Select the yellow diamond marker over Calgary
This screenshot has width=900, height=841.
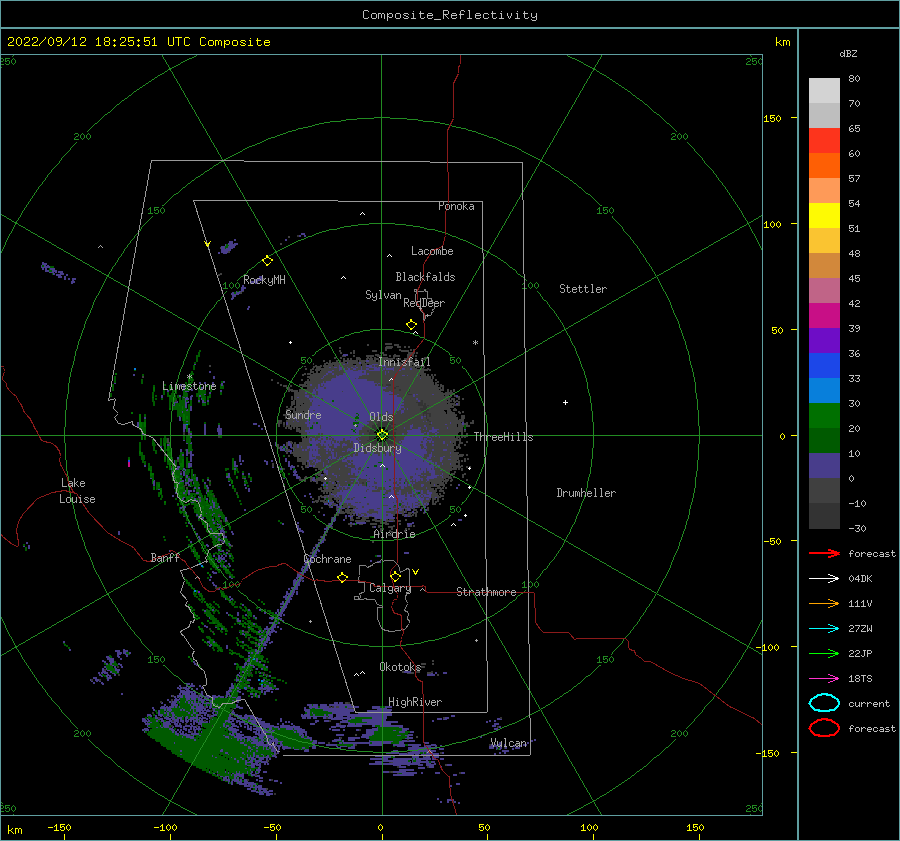(x=395, y=576)
